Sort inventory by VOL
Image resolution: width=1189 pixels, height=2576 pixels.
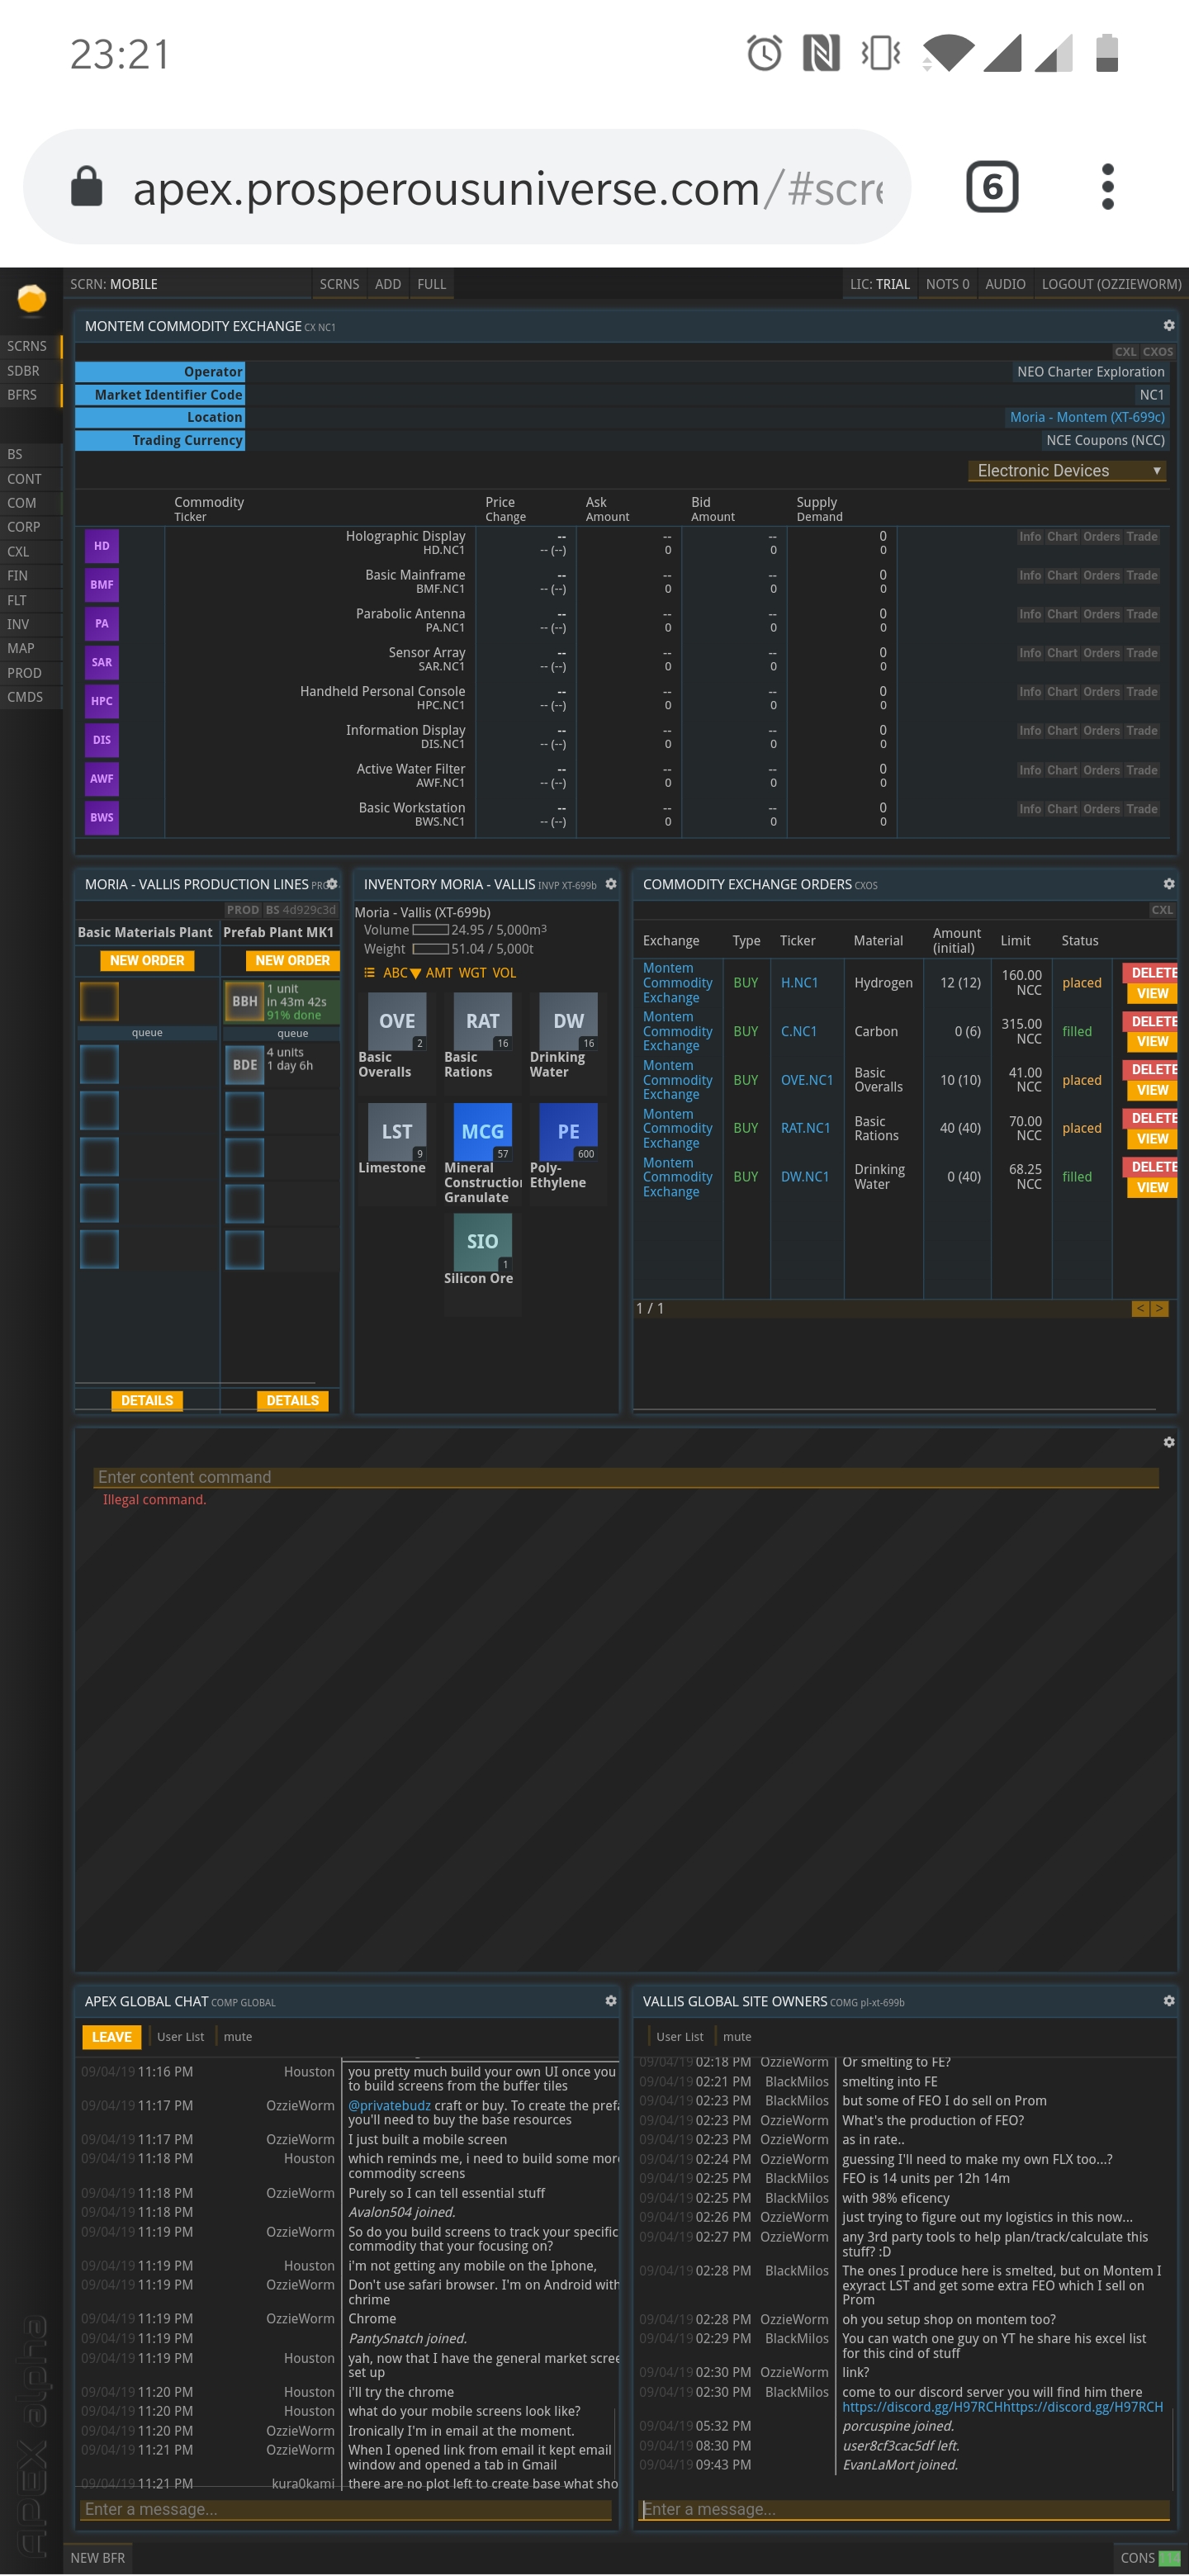[504, 973]
